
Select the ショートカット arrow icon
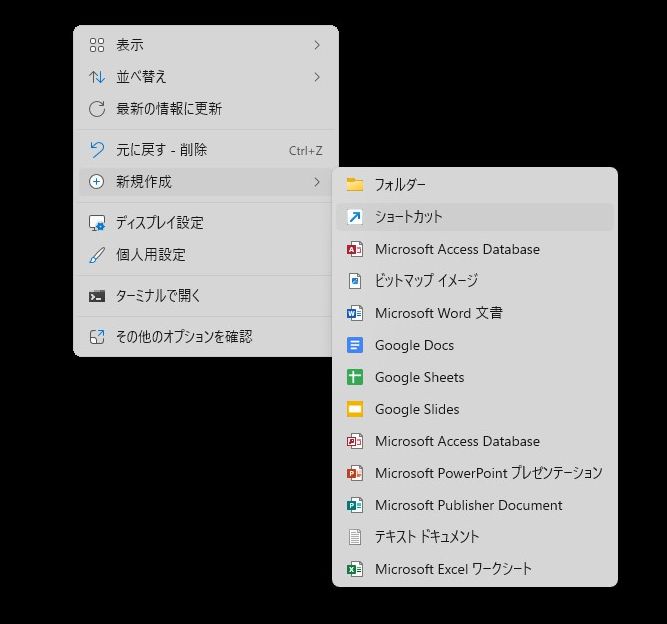coord(354,217)
